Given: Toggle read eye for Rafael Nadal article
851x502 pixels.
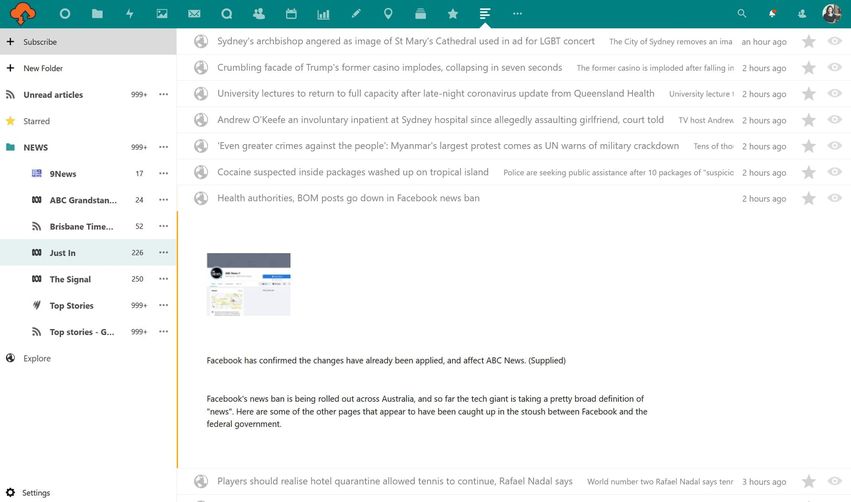Looking at the screenshot, I should [x=835, y=481].
